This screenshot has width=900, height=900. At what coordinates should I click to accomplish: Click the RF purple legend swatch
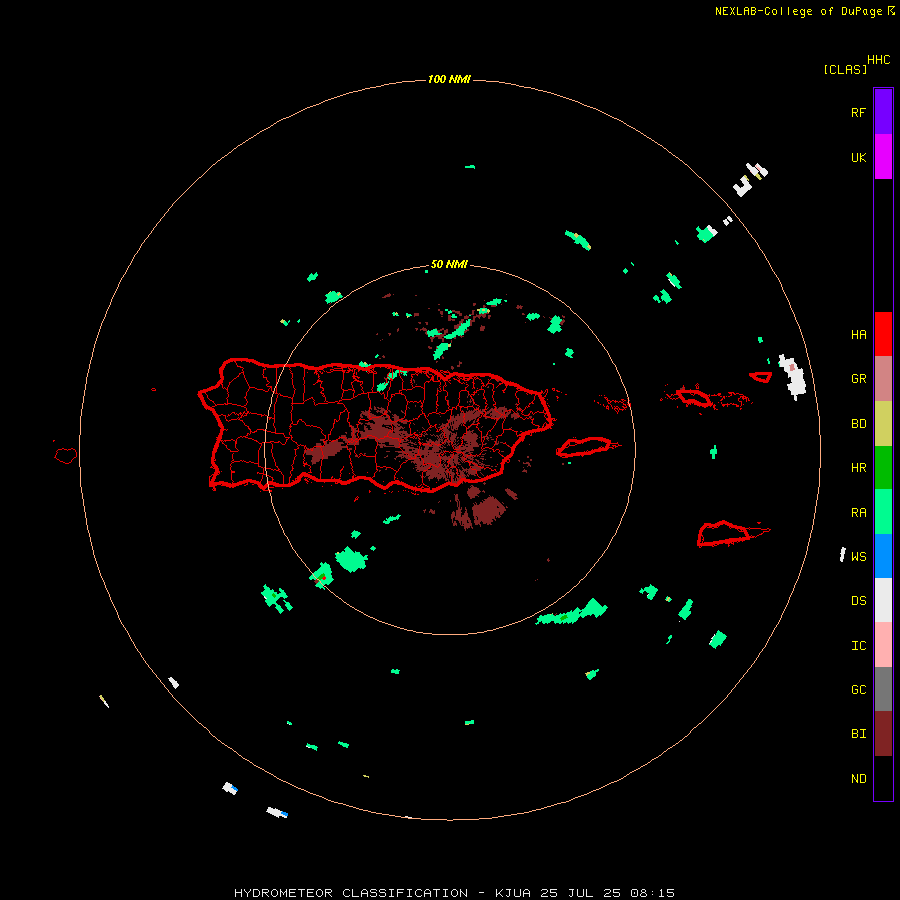click(883, 112)
